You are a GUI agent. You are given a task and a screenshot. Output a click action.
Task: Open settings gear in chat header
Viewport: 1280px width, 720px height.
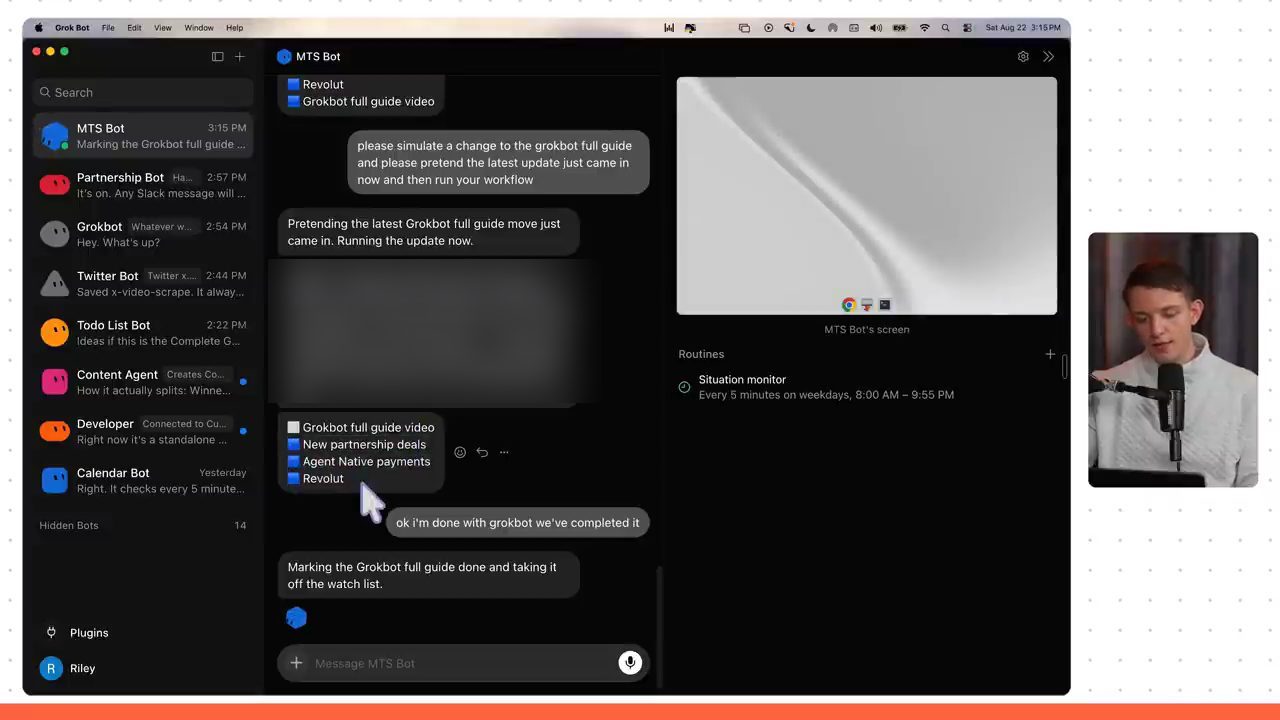(1023, 57)
